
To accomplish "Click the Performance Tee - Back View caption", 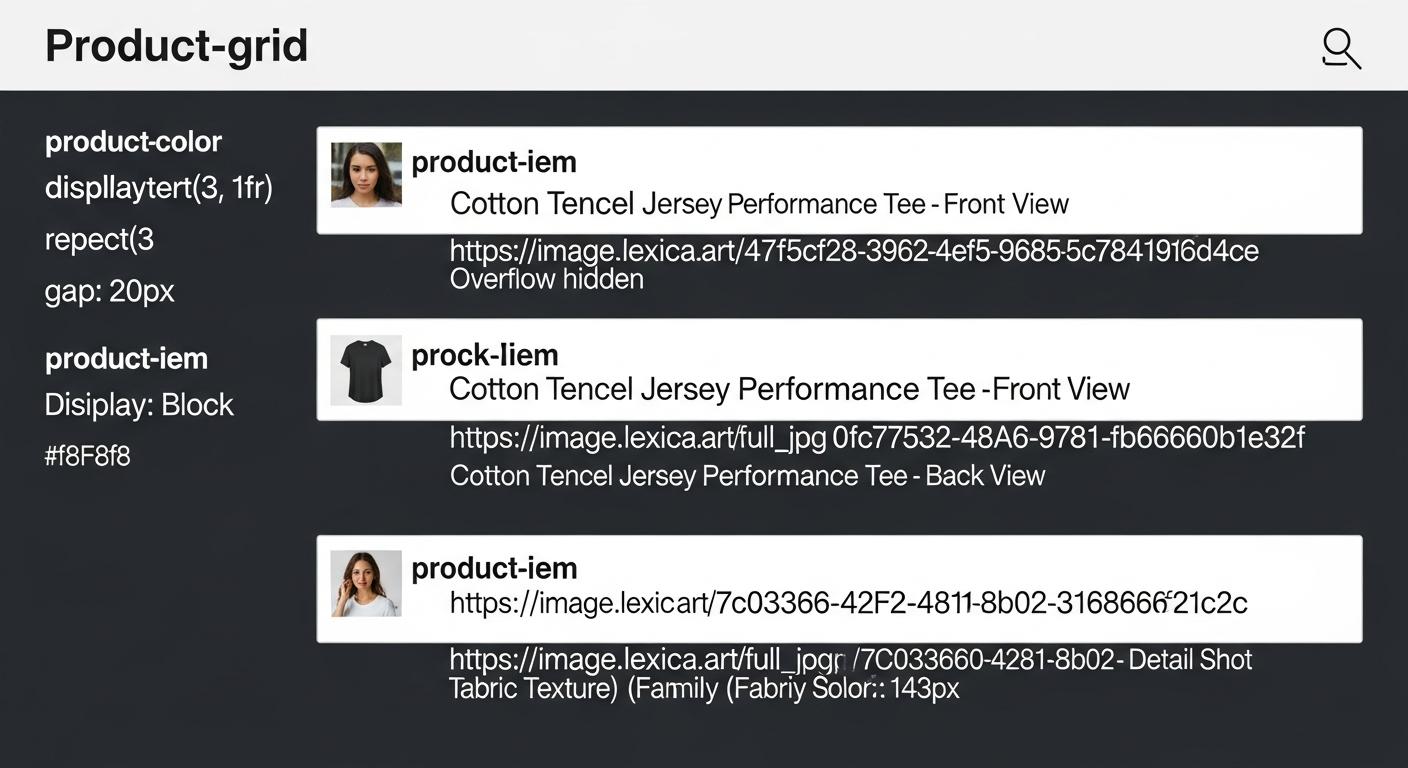I will [x=747, y=476].
